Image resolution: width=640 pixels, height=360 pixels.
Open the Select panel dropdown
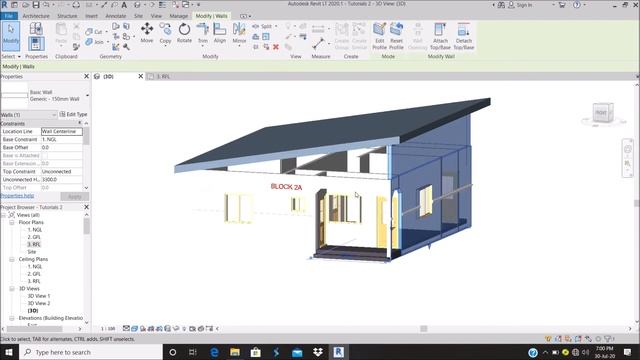(11, 56)
